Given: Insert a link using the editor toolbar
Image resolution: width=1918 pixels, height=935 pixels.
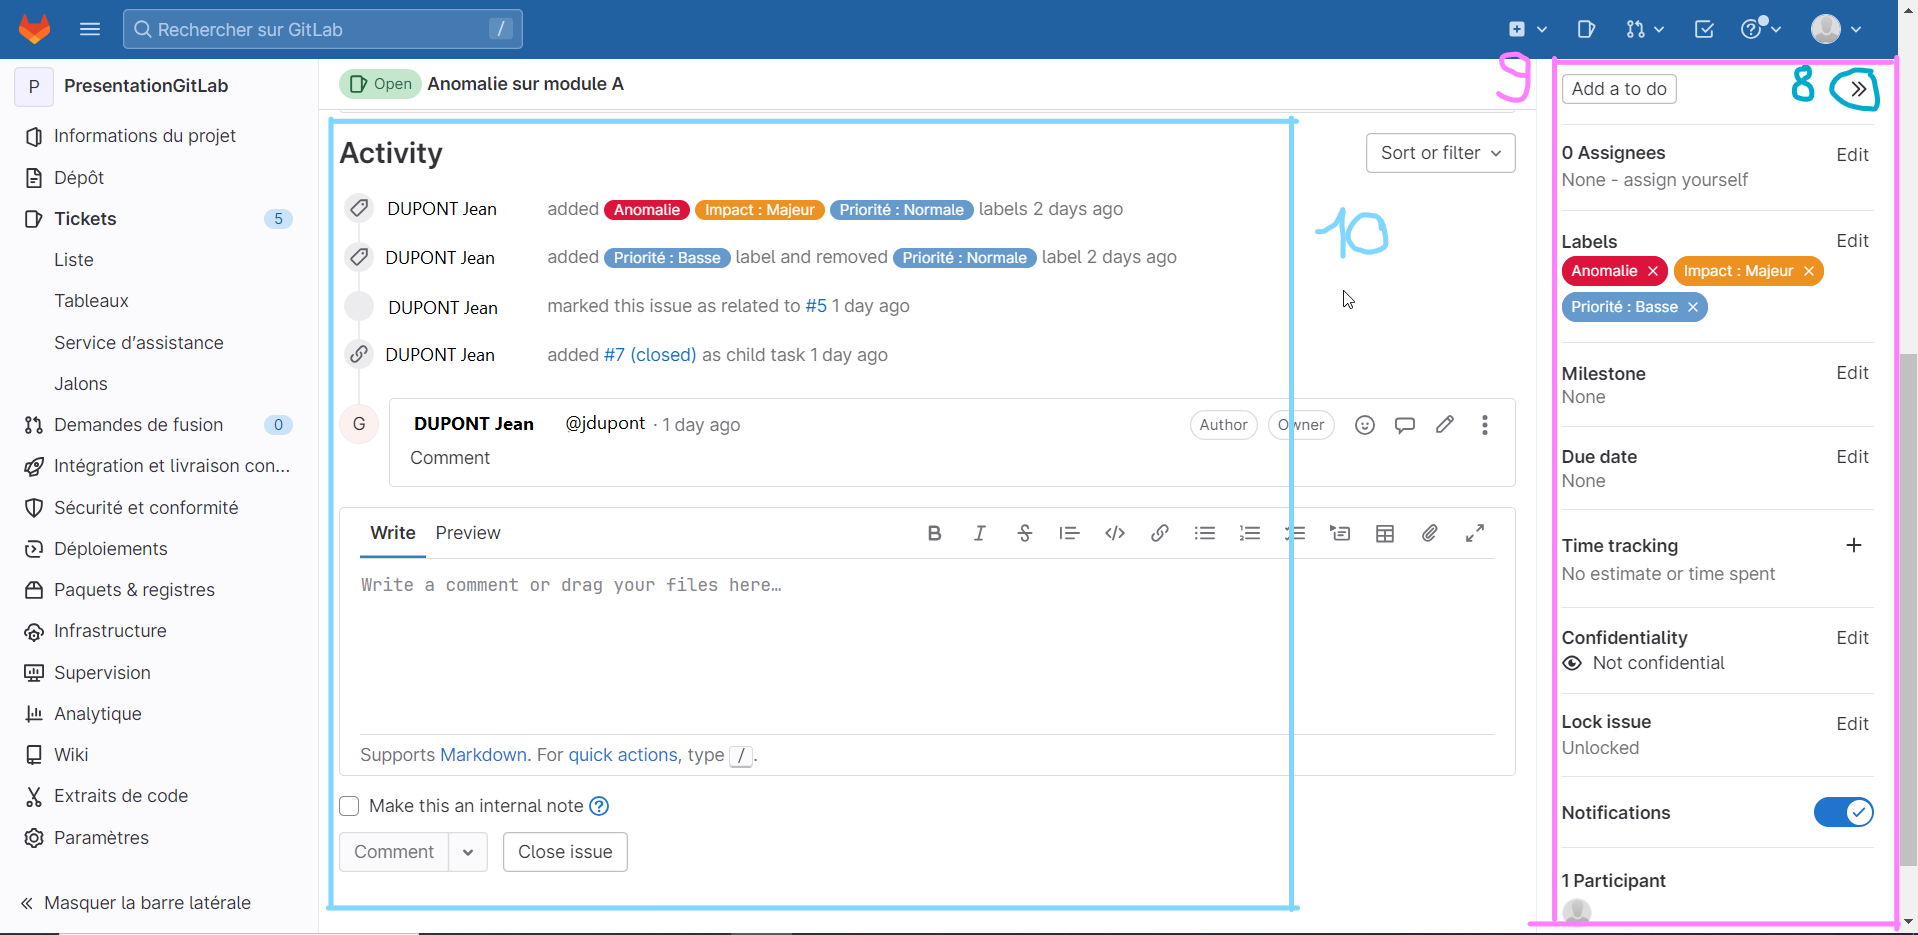Looking at the screenshot, I should click(x=1159, y=534).
